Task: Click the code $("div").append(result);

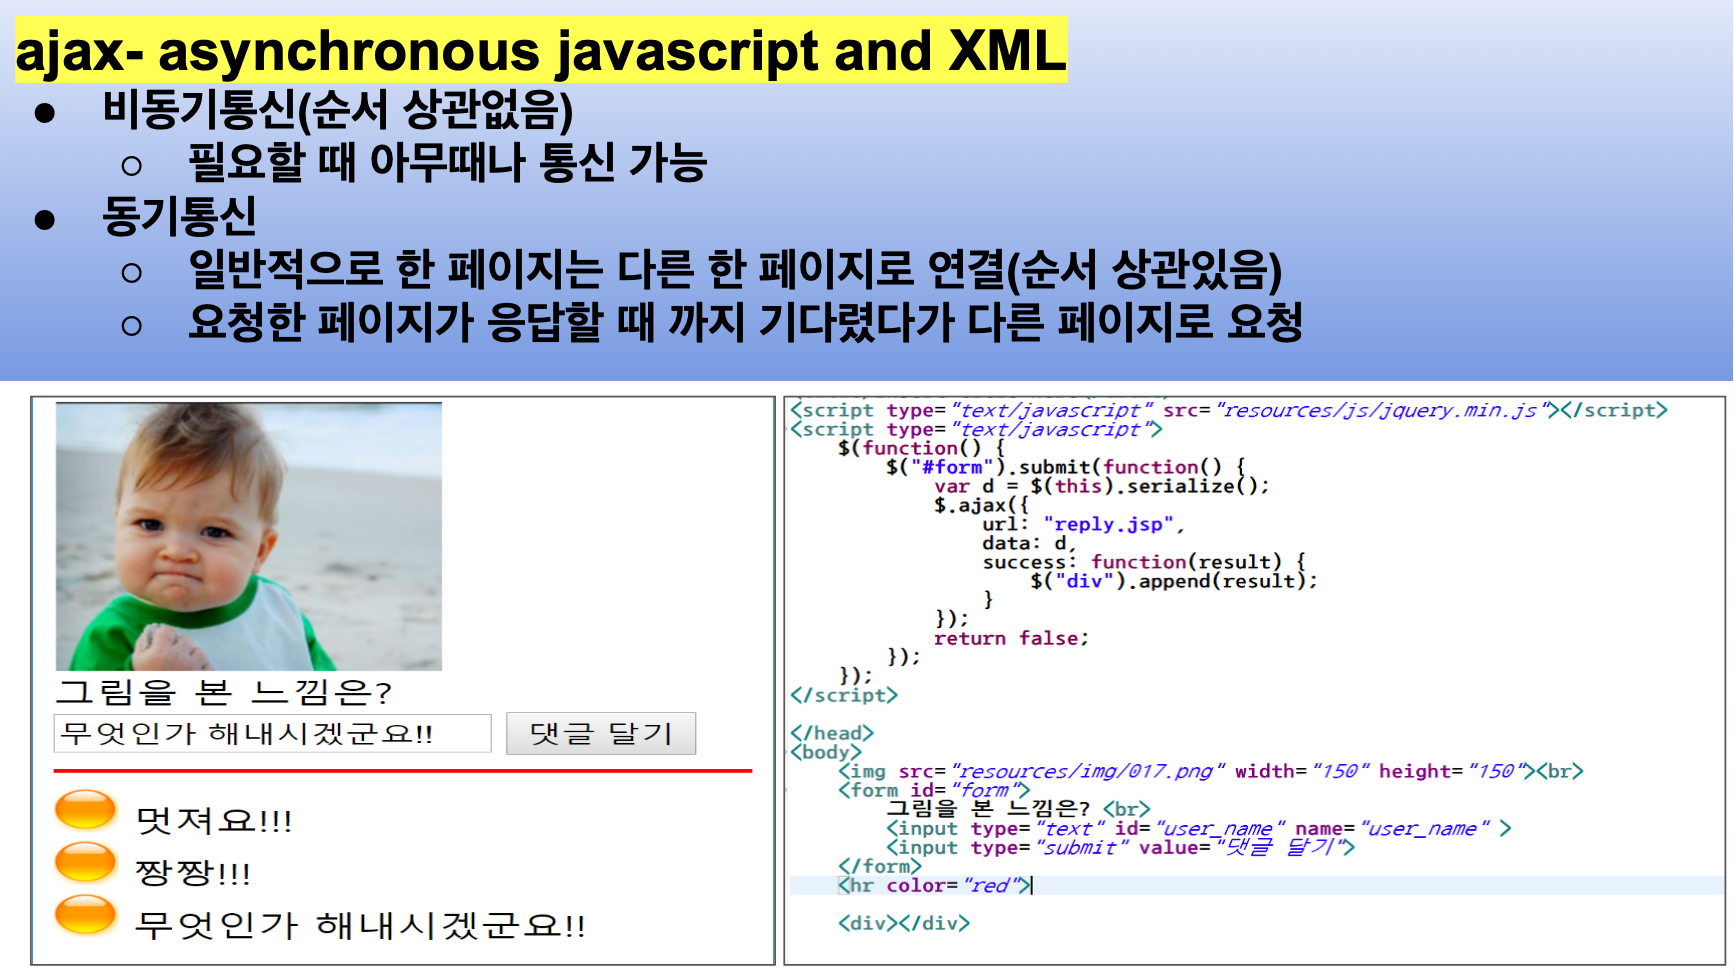Action: click(1174, 581)
